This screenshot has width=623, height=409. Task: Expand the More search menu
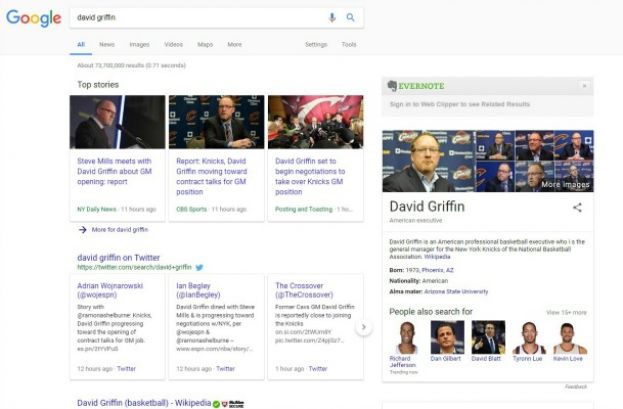coord(235,45)
